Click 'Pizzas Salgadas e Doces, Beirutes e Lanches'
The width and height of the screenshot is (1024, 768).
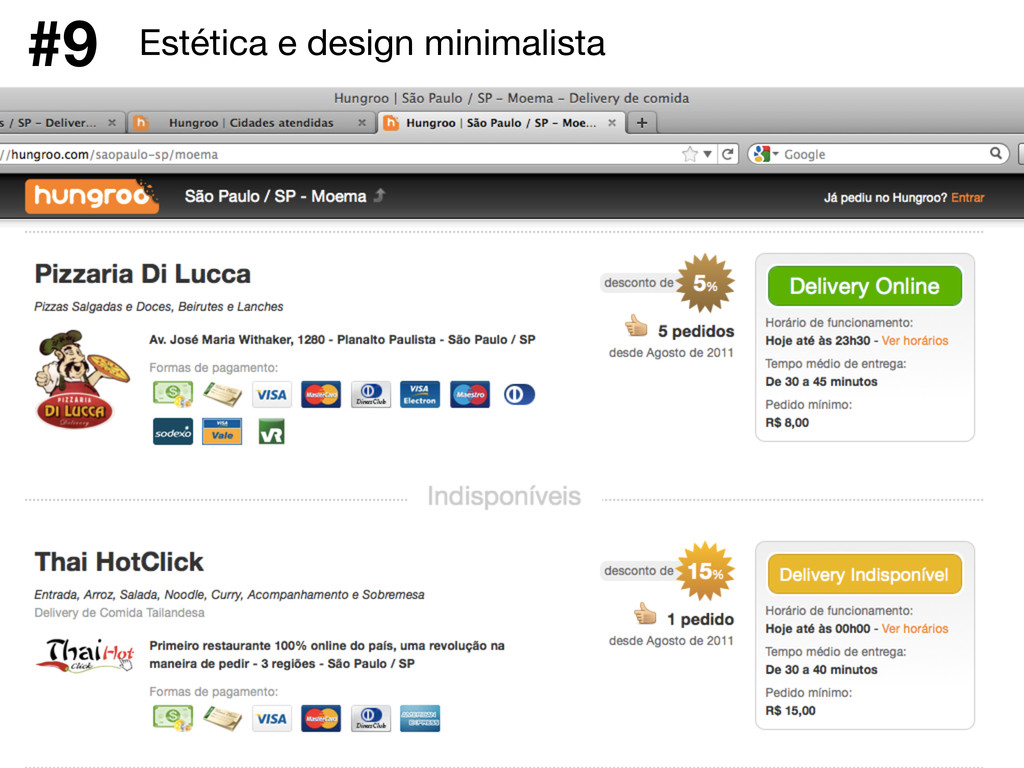click(159, 306)
